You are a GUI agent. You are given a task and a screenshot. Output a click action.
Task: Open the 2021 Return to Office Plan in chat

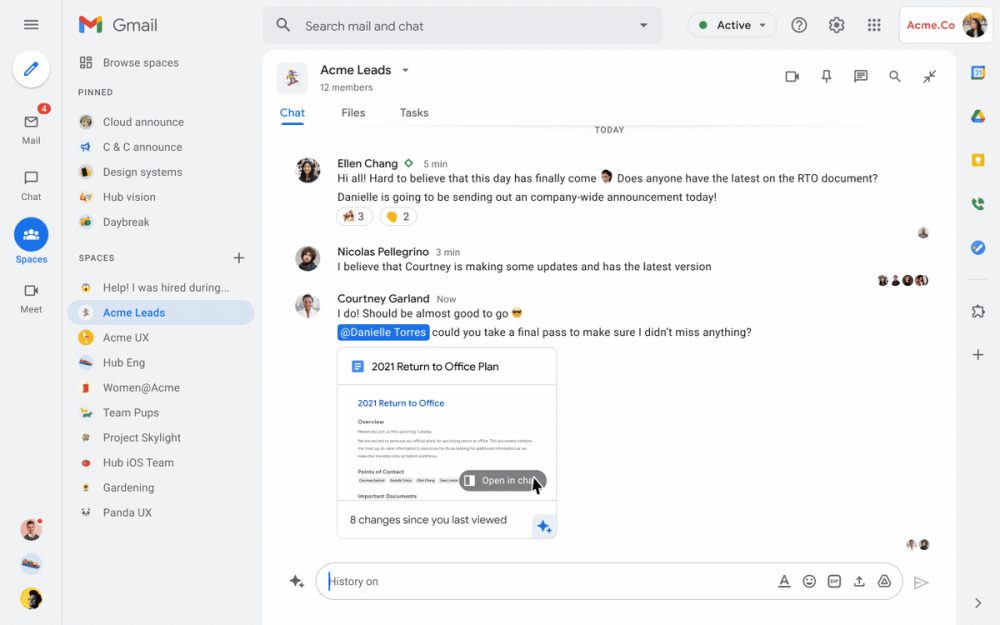(x=502, y=480)
